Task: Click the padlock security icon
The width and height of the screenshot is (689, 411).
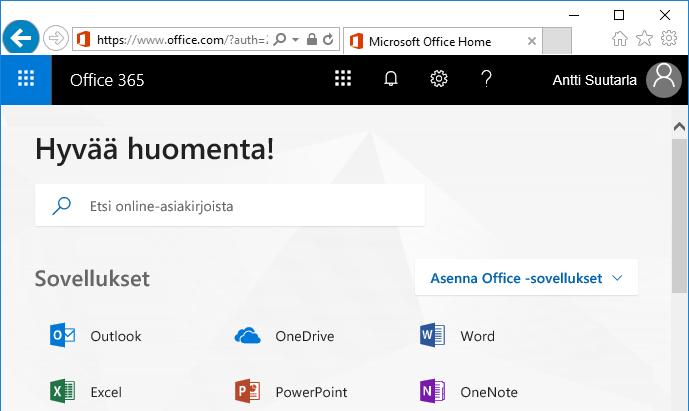Action: pos(312,40)
